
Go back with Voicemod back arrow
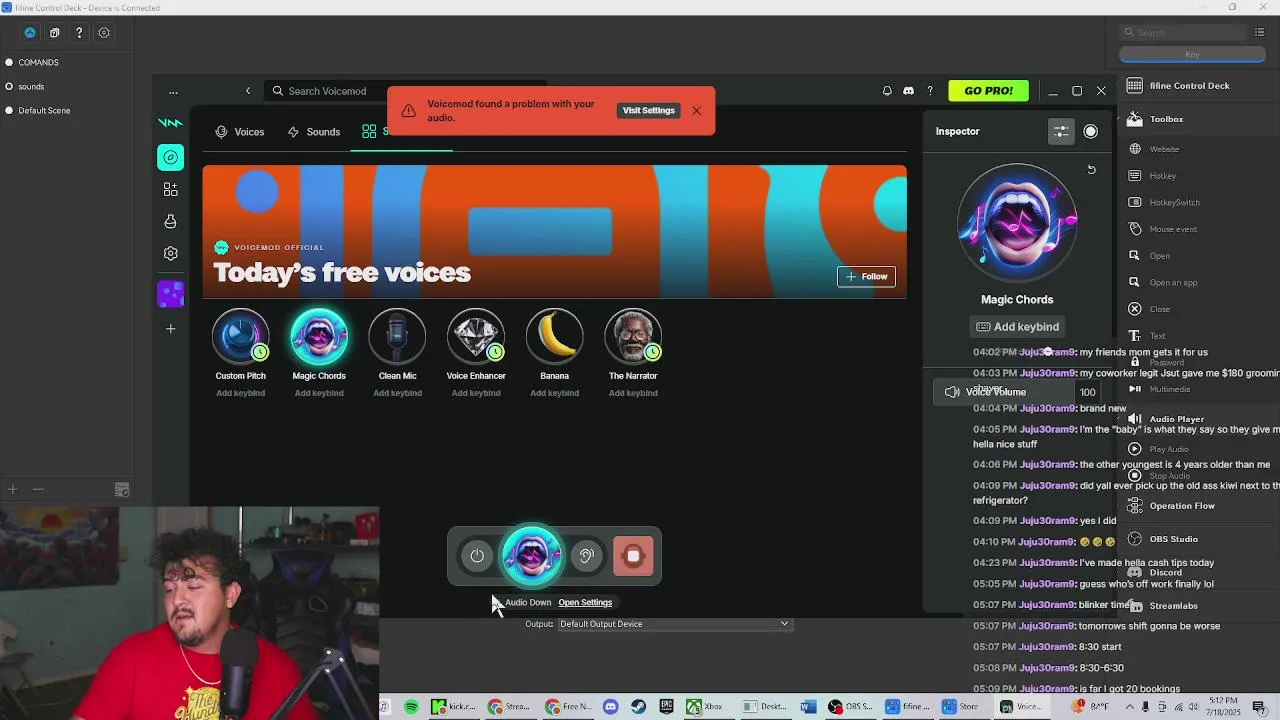[x=248, y=91]
